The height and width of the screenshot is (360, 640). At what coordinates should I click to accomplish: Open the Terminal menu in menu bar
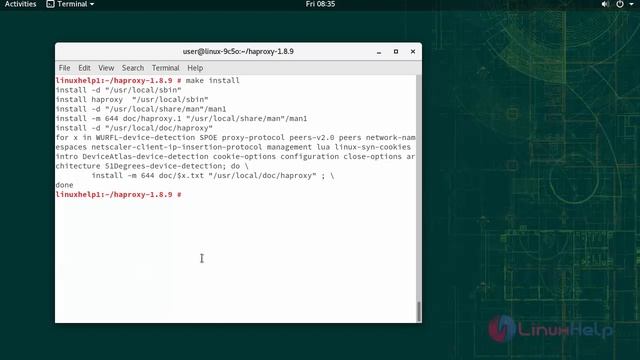point(166,68)
